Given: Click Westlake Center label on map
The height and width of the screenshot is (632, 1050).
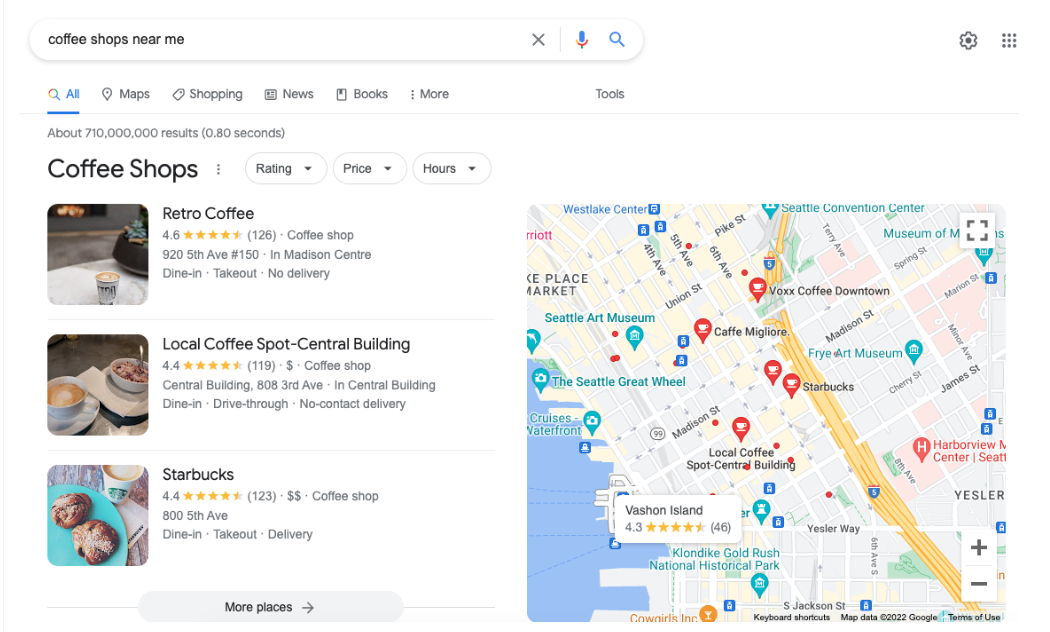Looking at the screenshot, I should click(x=605, y=210).
